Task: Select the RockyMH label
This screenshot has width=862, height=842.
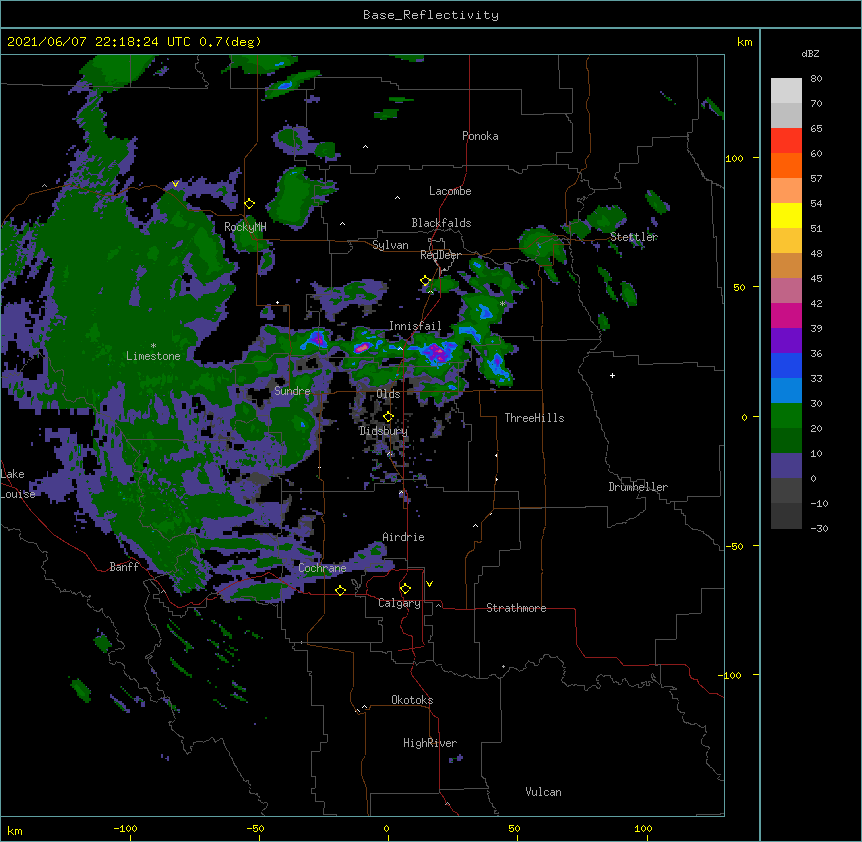Action: coord(245,227)
